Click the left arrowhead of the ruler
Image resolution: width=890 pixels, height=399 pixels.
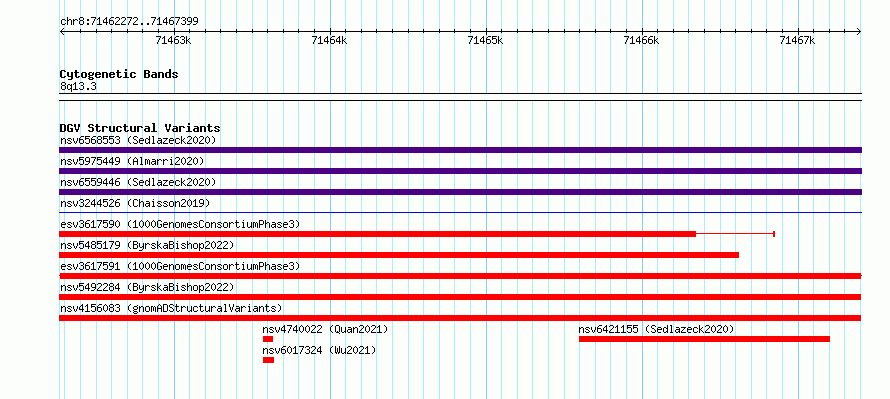tap(62, 32)
